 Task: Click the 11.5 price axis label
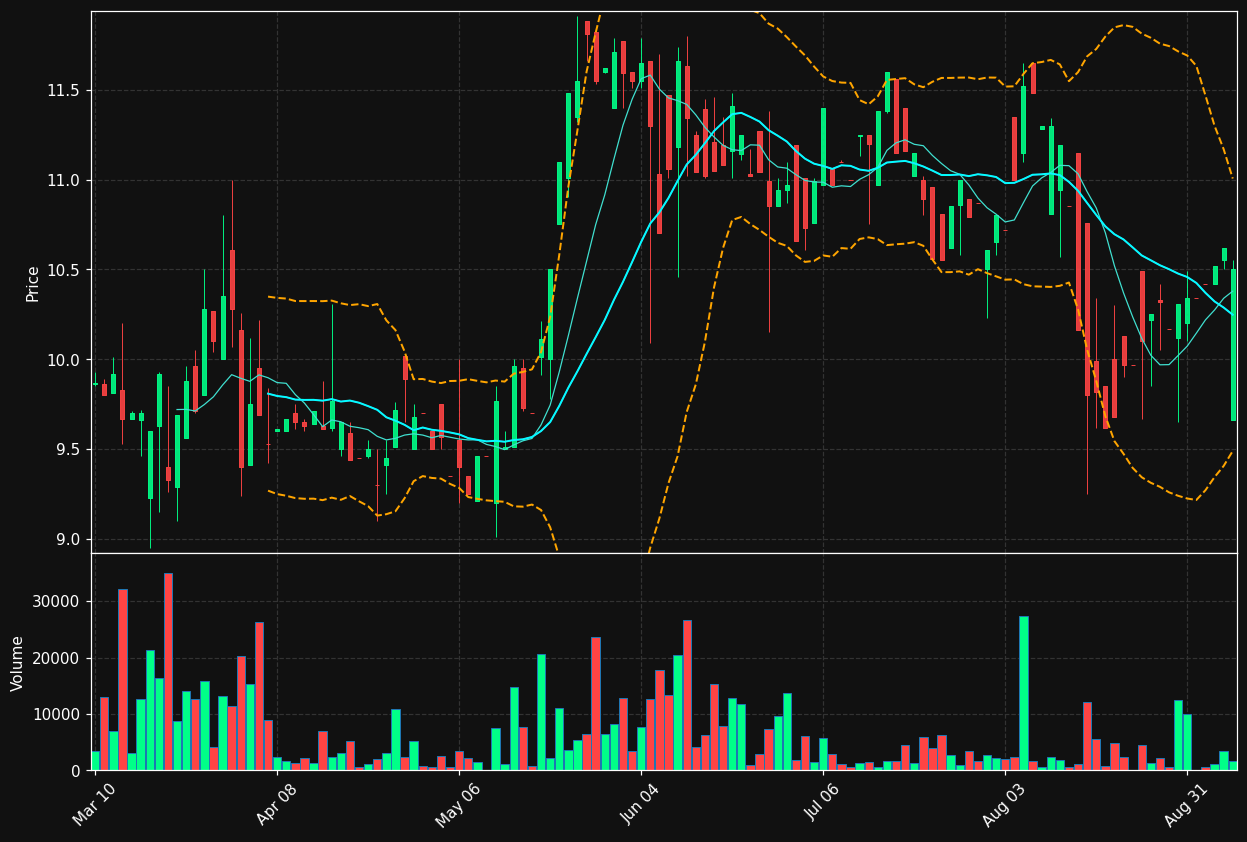click(x=64, y=91)
